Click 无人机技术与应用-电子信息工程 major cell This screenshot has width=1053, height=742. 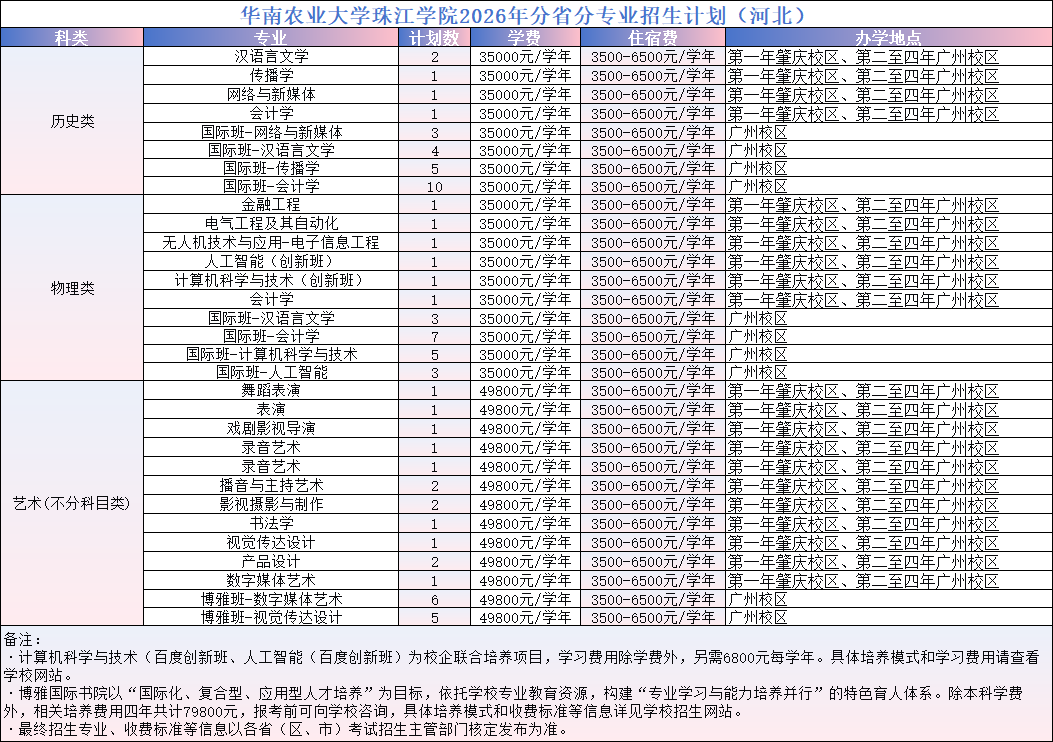coord(271,242)
